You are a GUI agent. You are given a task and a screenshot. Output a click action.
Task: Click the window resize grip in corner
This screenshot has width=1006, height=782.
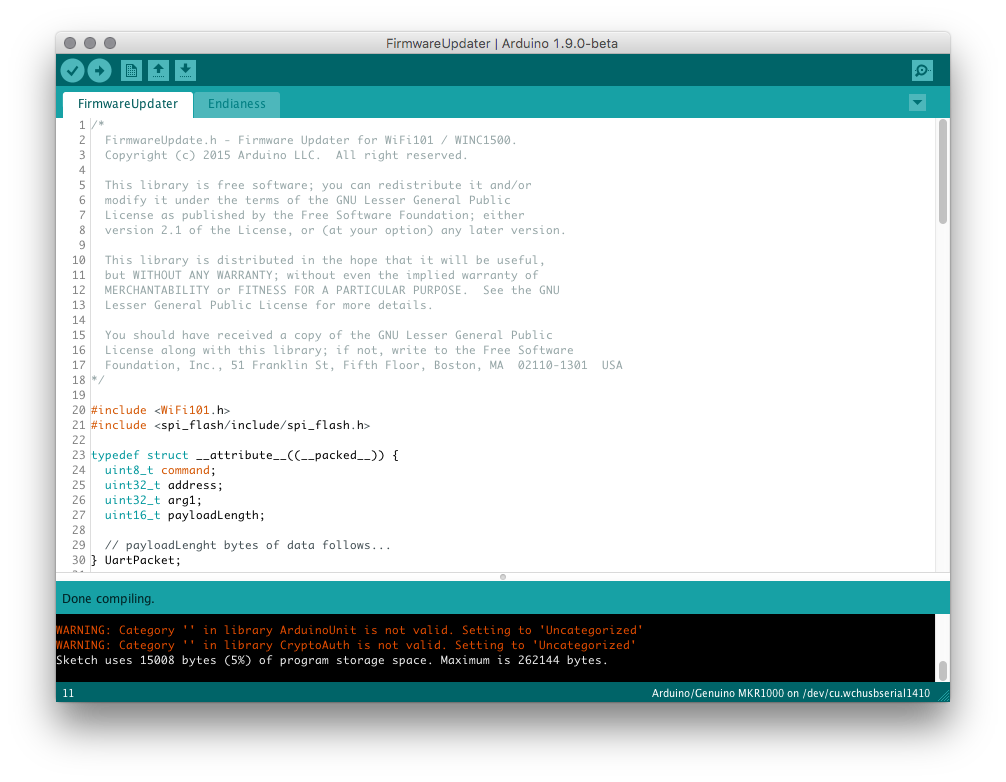point(942,693)
